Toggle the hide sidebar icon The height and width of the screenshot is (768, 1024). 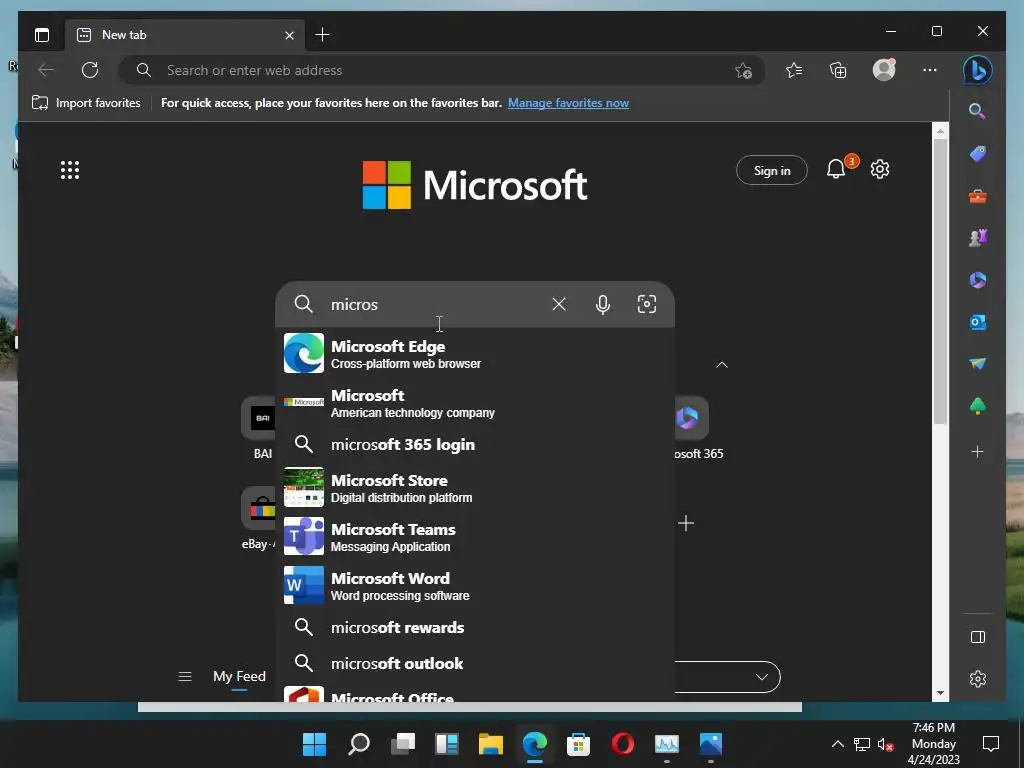[978, 637]
